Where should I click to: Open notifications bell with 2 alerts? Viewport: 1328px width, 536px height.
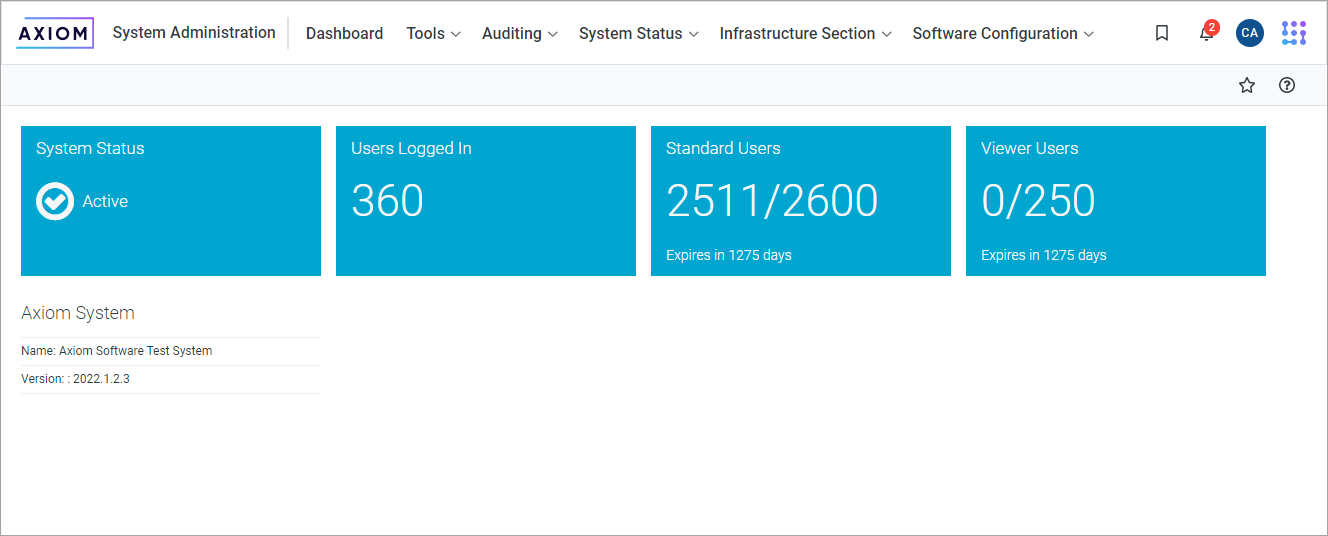tap(1207, 34)
